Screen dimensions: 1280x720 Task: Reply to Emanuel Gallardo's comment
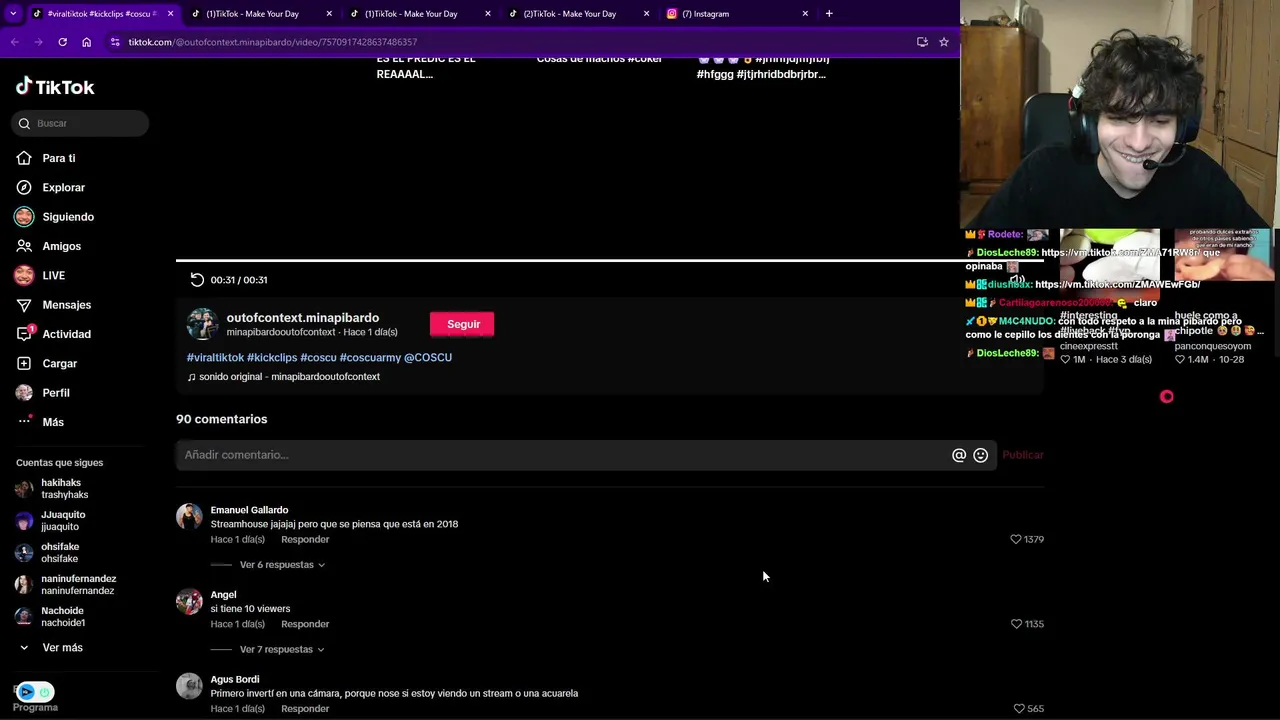(x=305, y=540)
